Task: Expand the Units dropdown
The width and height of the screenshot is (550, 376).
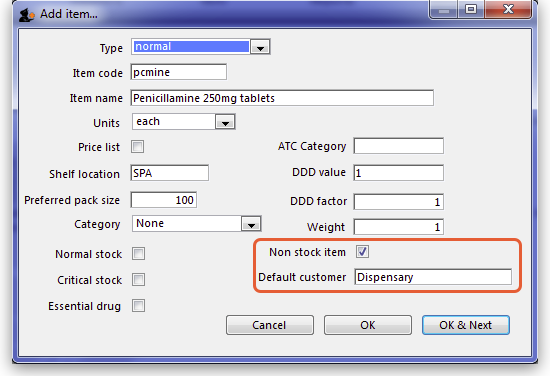Action: 225,122
